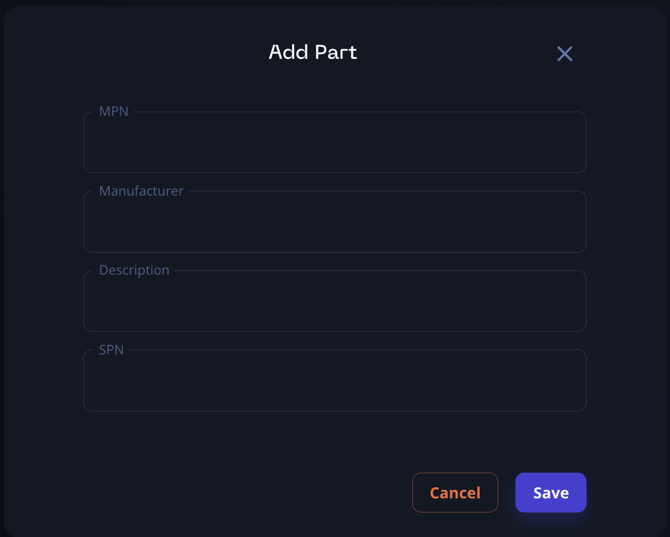Close the Add Part dialog via X icon
Image resolution: width=670 pixels, height=537 pixels.
click(x=565, y=54)
